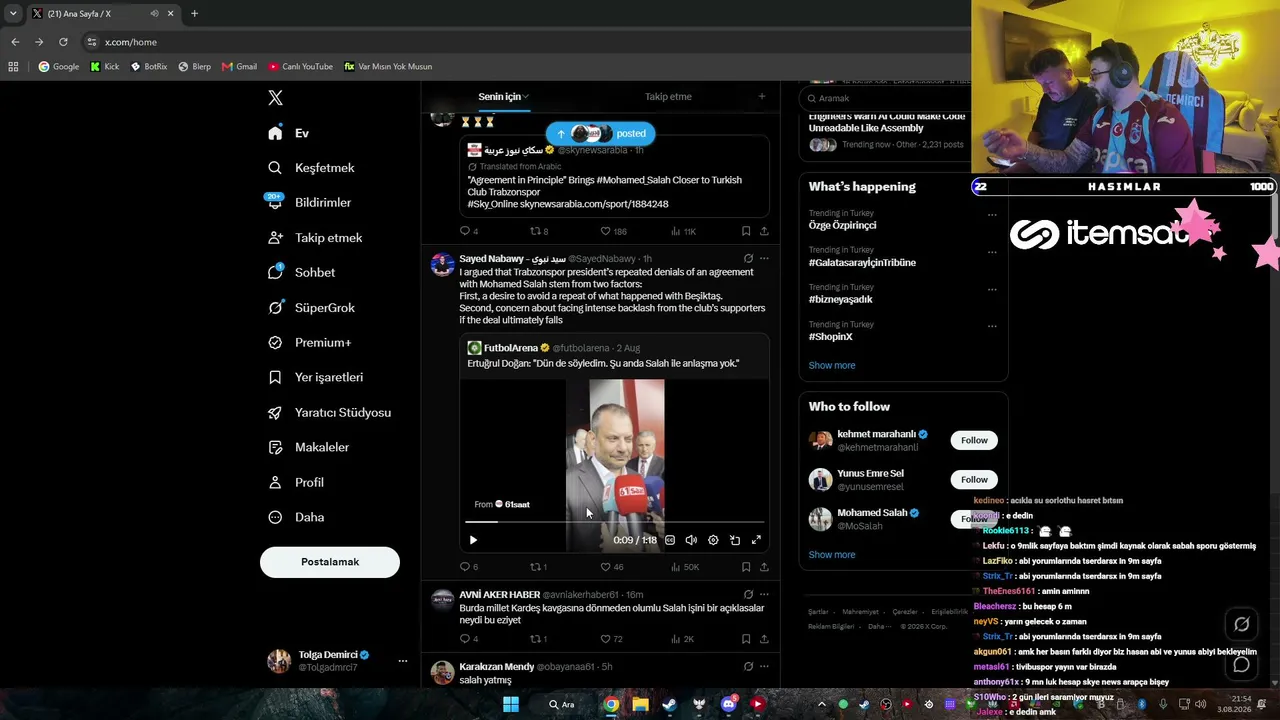Open a new Chrome tab
The width and height of the screenshot is (1280, 720).
pos(194,14)
